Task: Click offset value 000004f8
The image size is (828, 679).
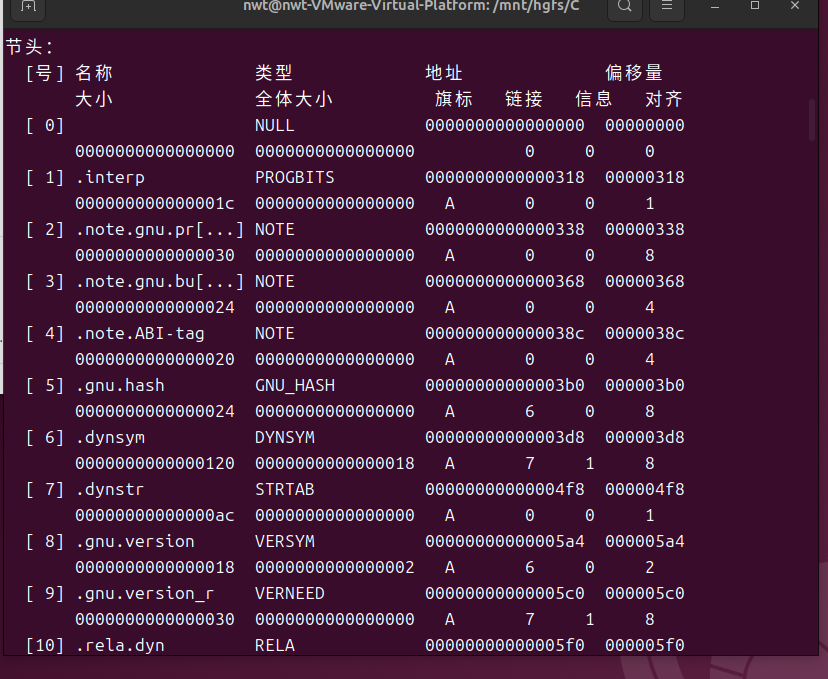Action: [x=645, y=489]
